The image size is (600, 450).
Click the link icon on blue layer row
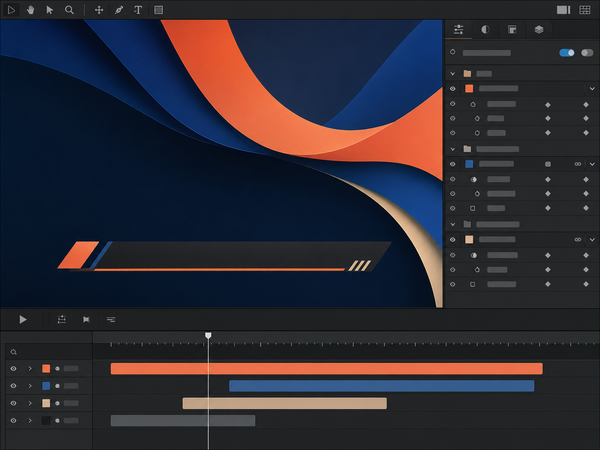point(578,164)
